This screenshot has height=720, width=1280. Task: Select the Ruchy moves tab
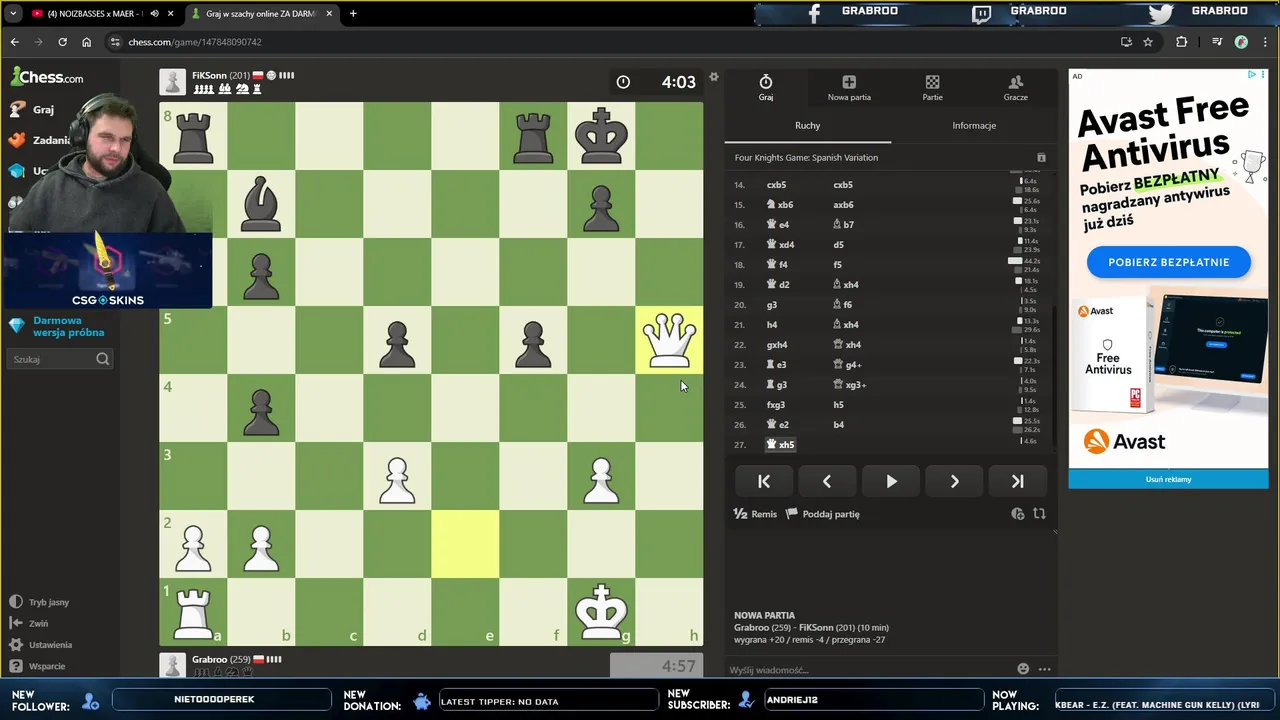[x=807, y=125]
